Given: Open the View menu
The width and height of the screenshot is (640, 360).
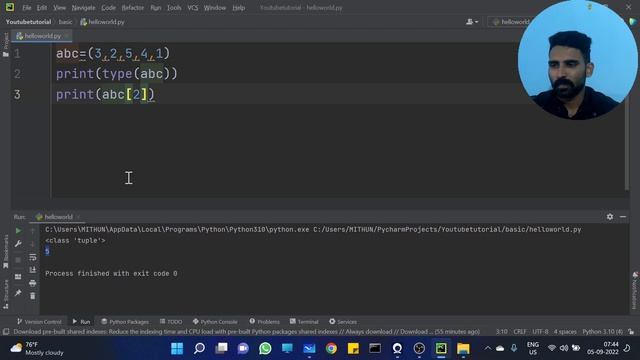Looking at the screenshot, I should pyautogui.click(x=60, y=8).
